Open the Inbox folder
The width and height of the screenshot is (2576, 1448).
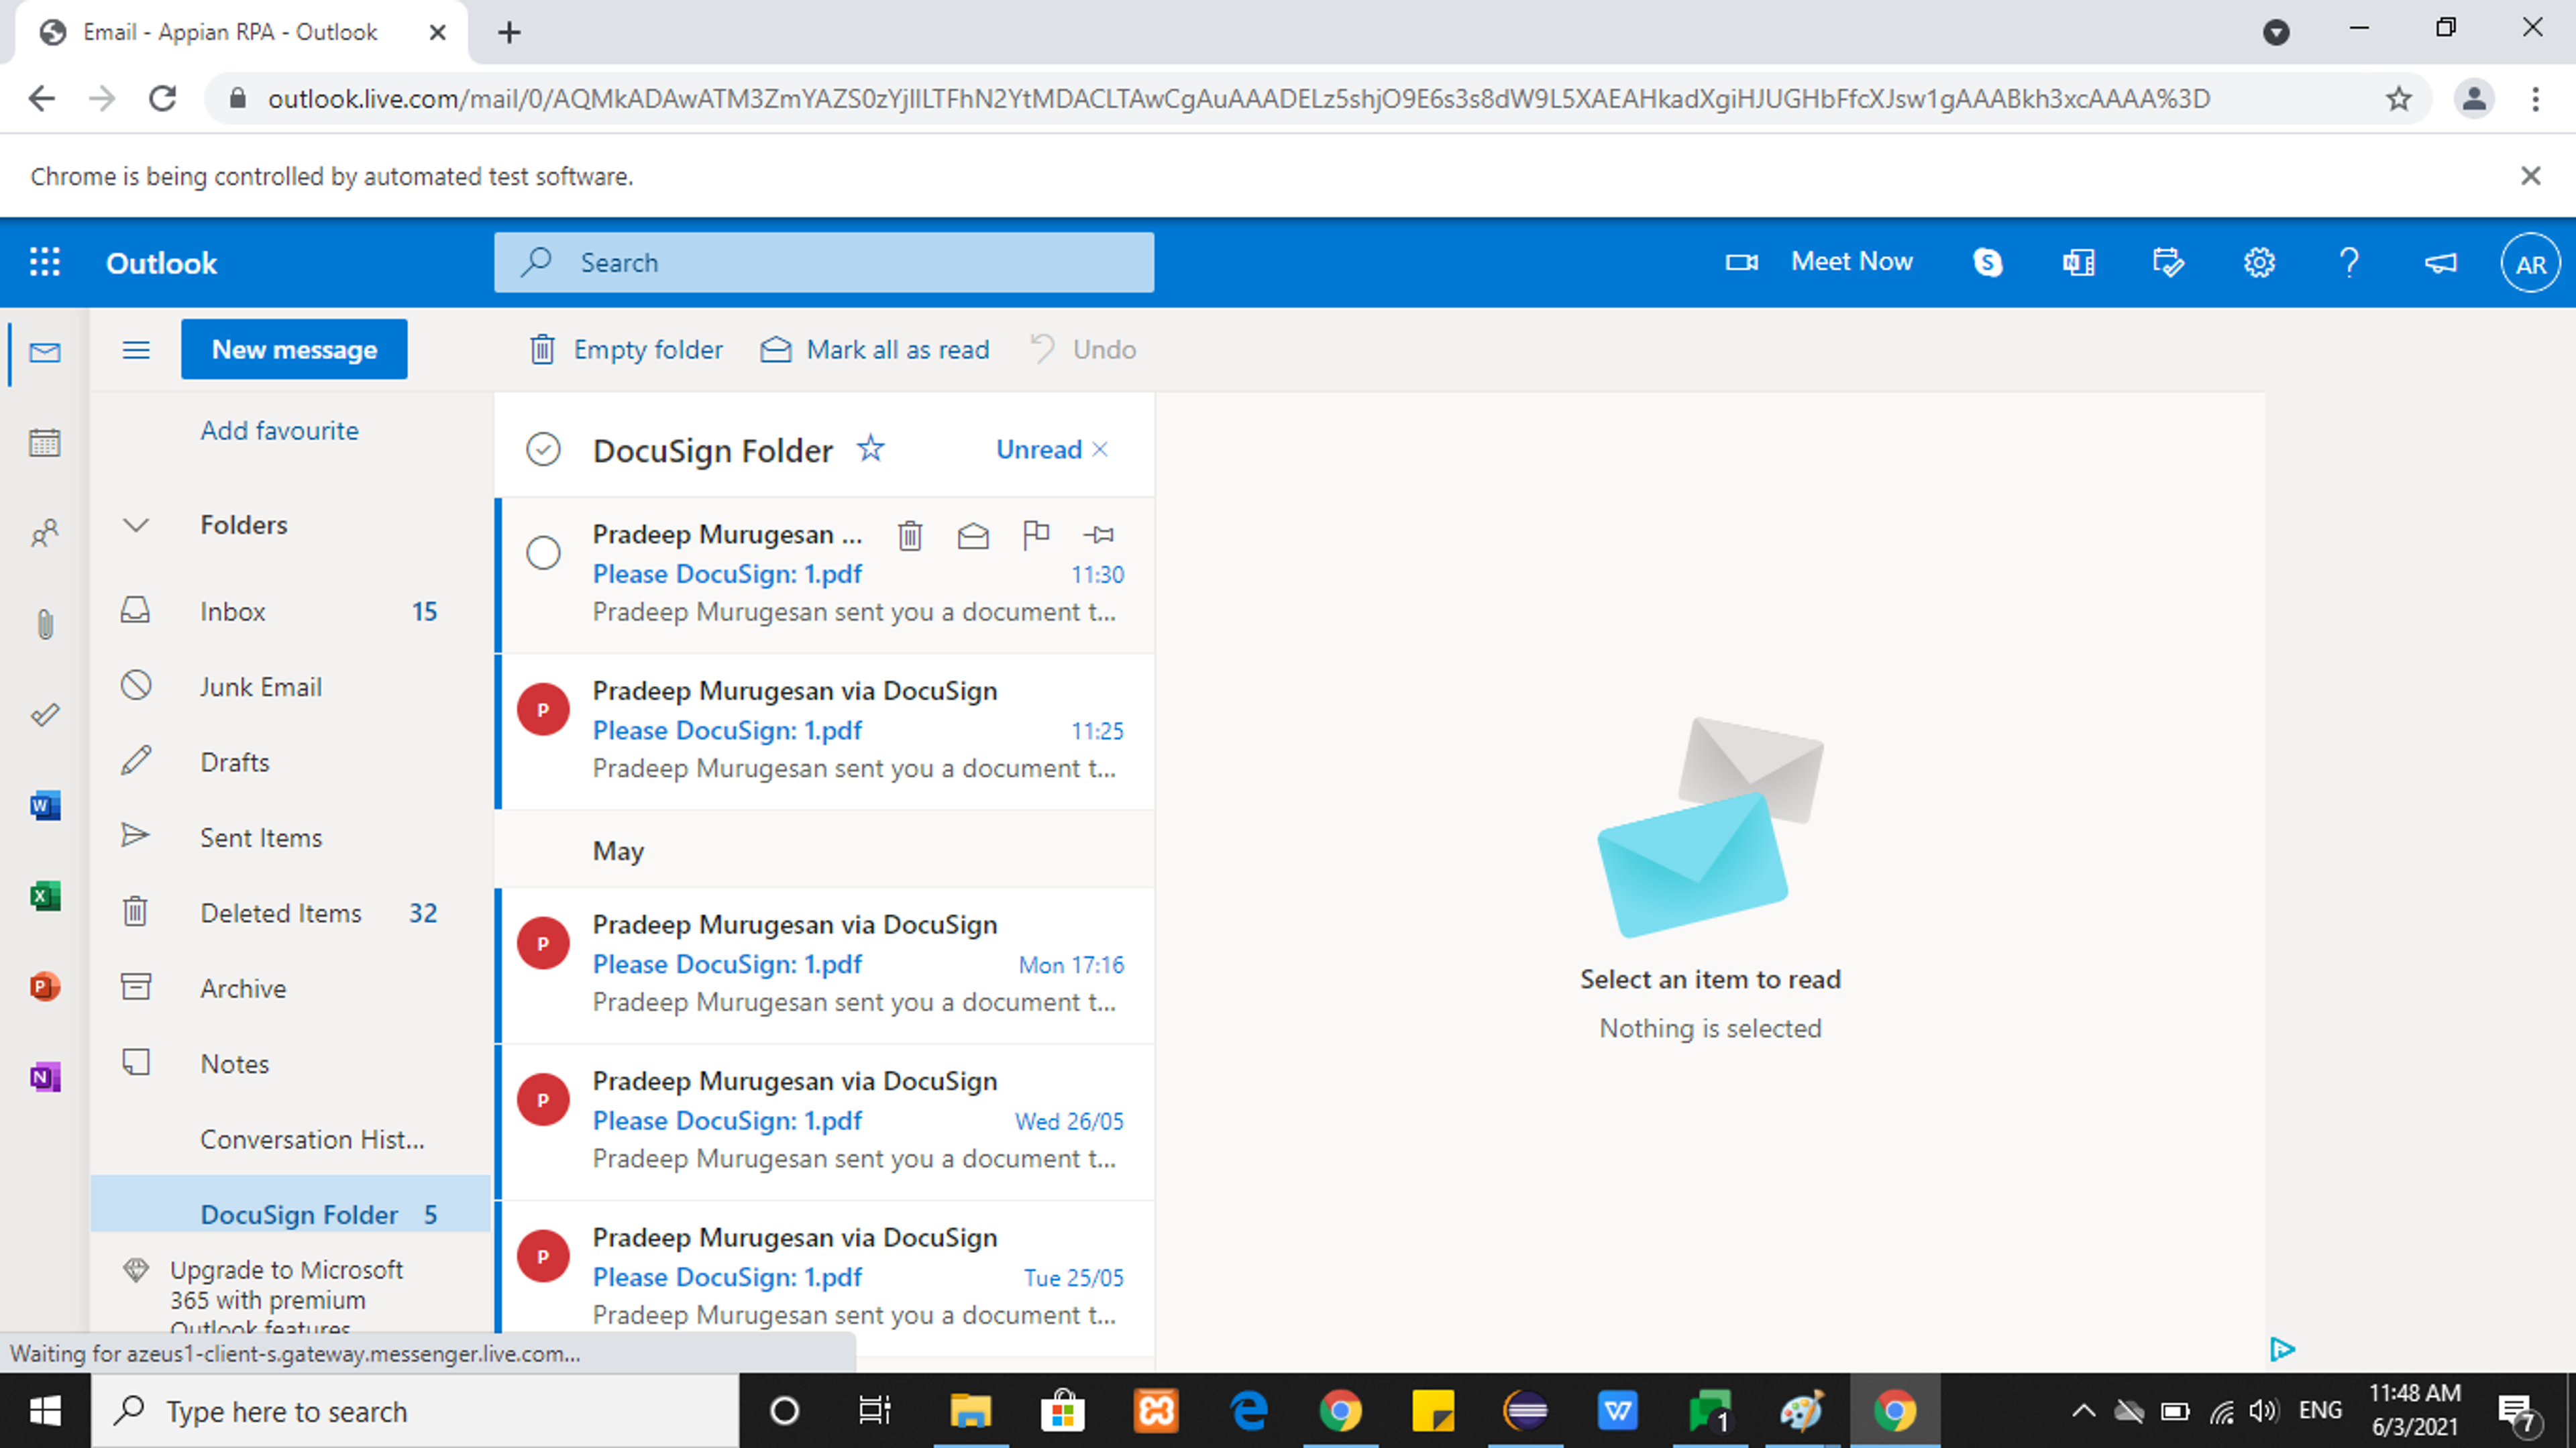click(290, 611)
